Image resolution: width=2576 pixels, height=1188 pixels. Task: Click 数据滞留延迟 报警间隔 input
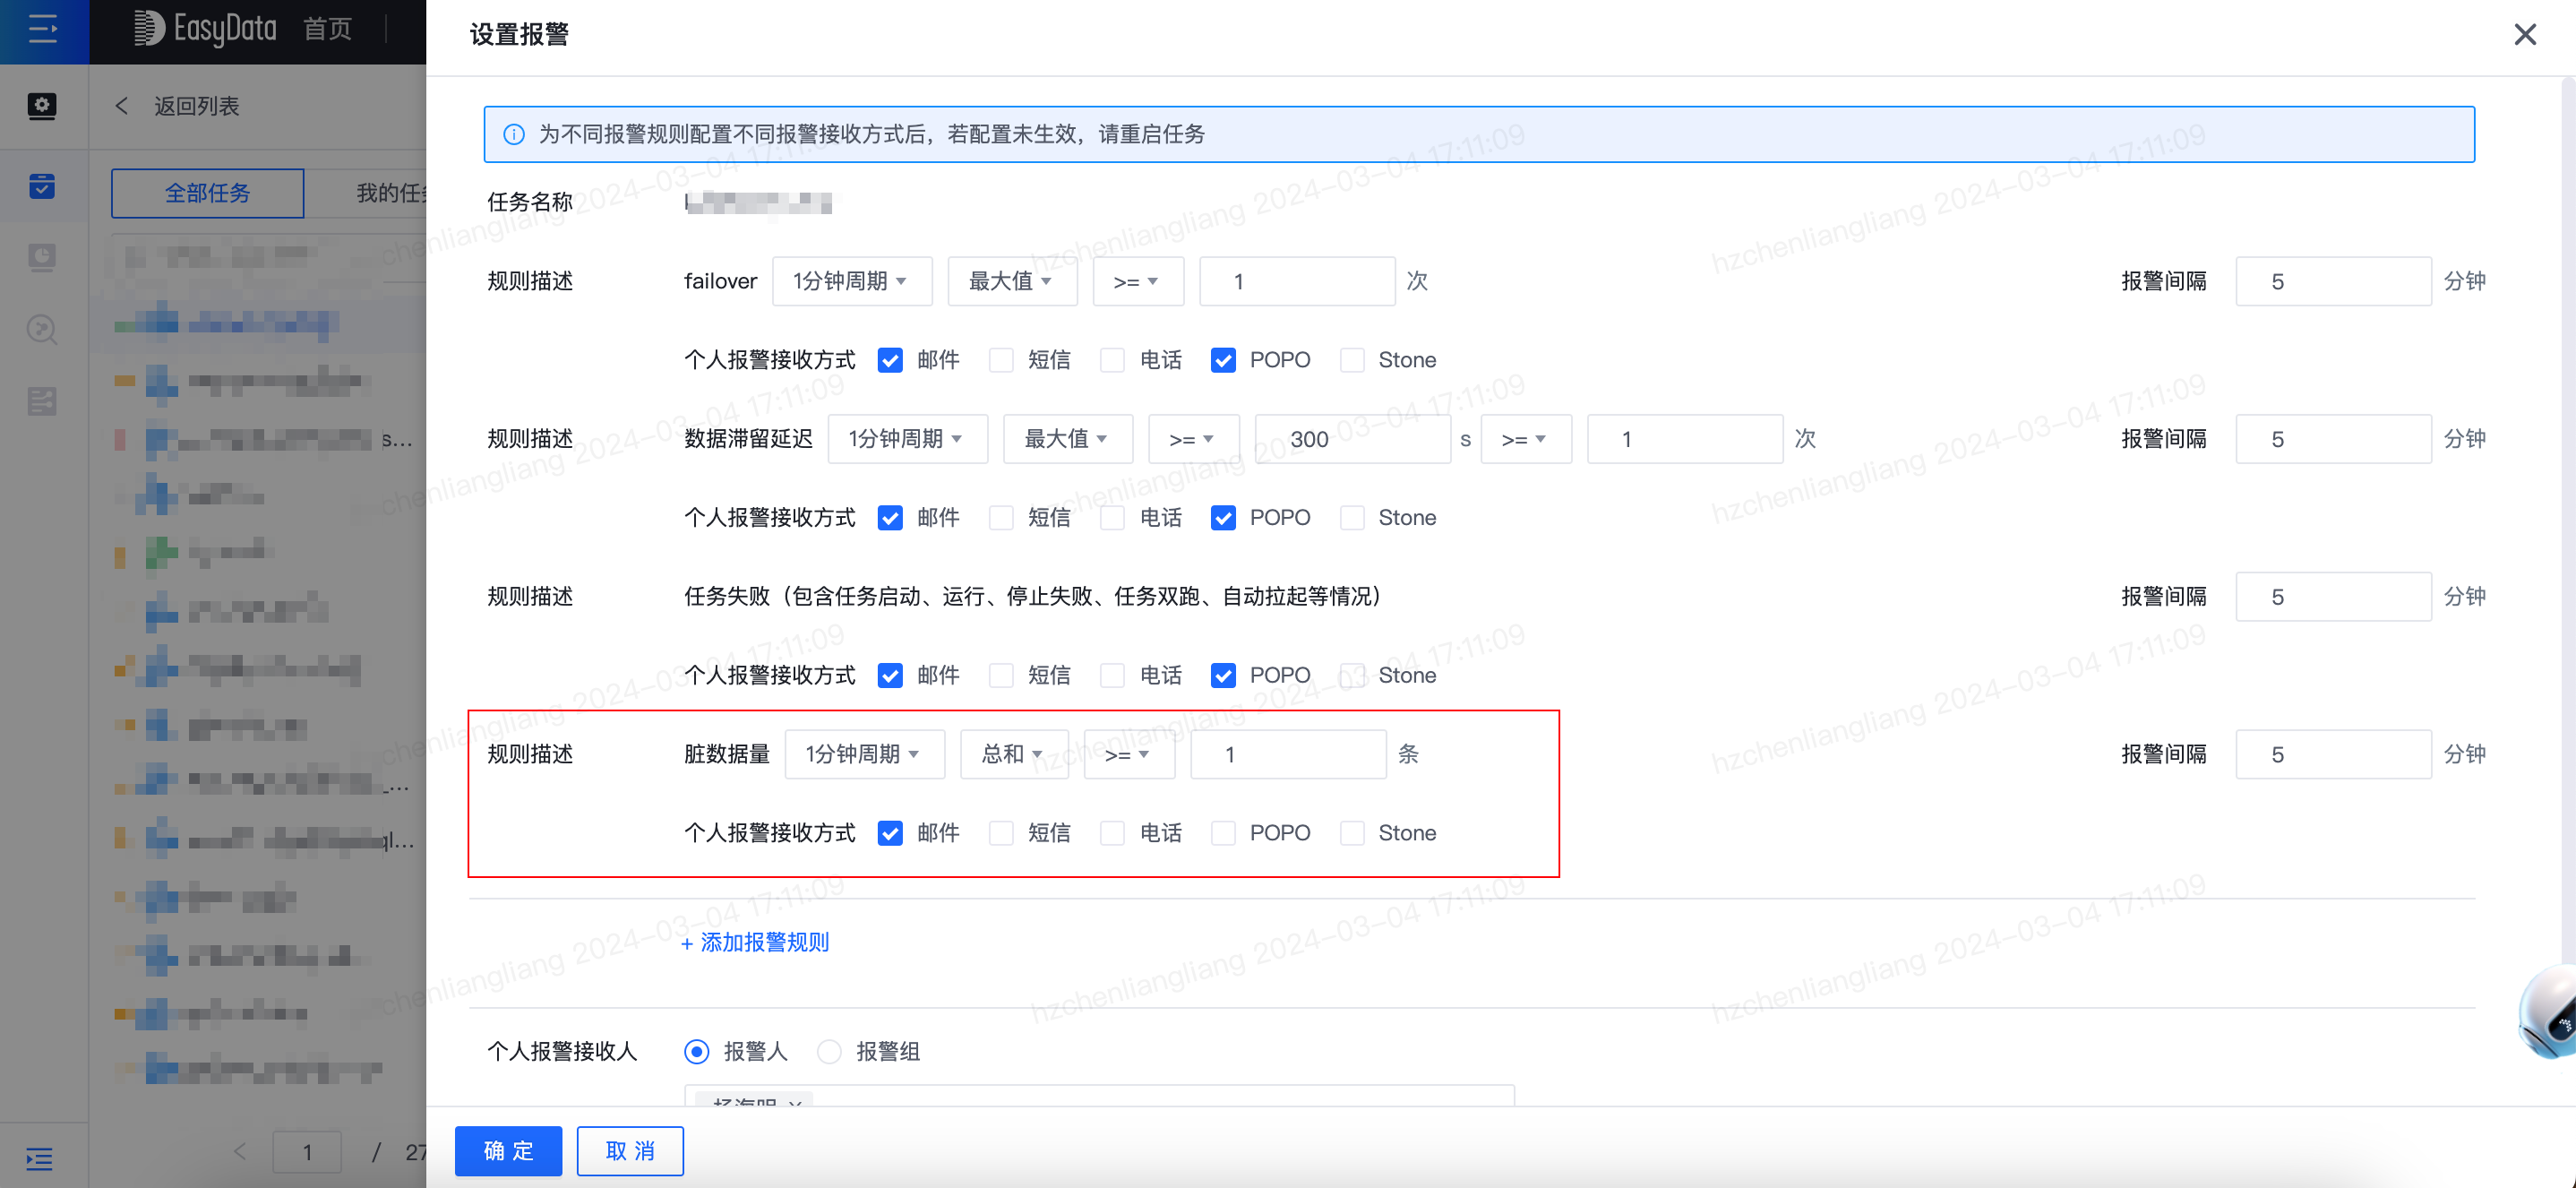(x=2333, y=440)
